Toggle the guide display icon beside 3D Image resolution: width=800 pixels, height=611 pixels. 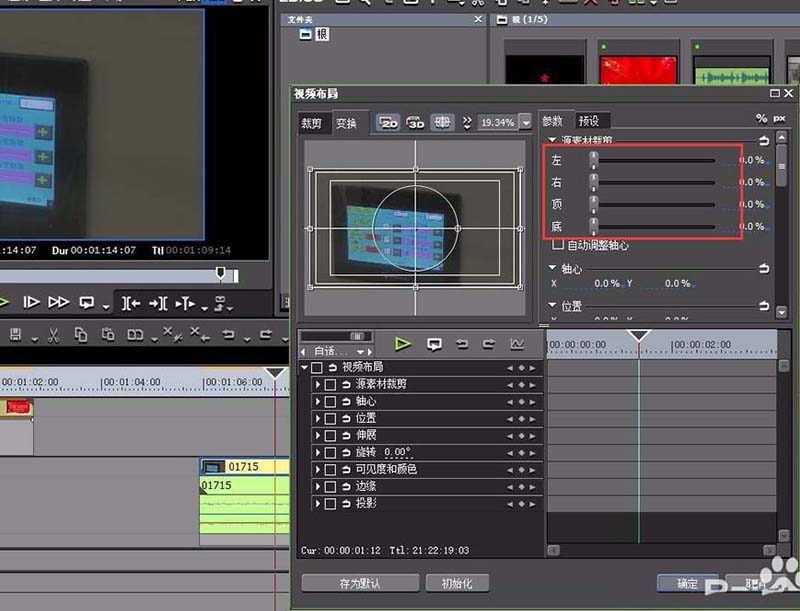[x=442, y=122]
